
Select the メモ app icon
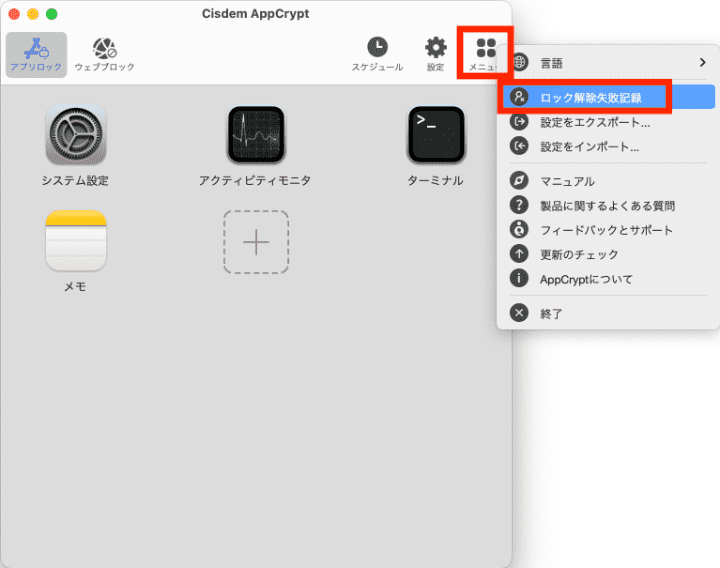click(76, 240)
